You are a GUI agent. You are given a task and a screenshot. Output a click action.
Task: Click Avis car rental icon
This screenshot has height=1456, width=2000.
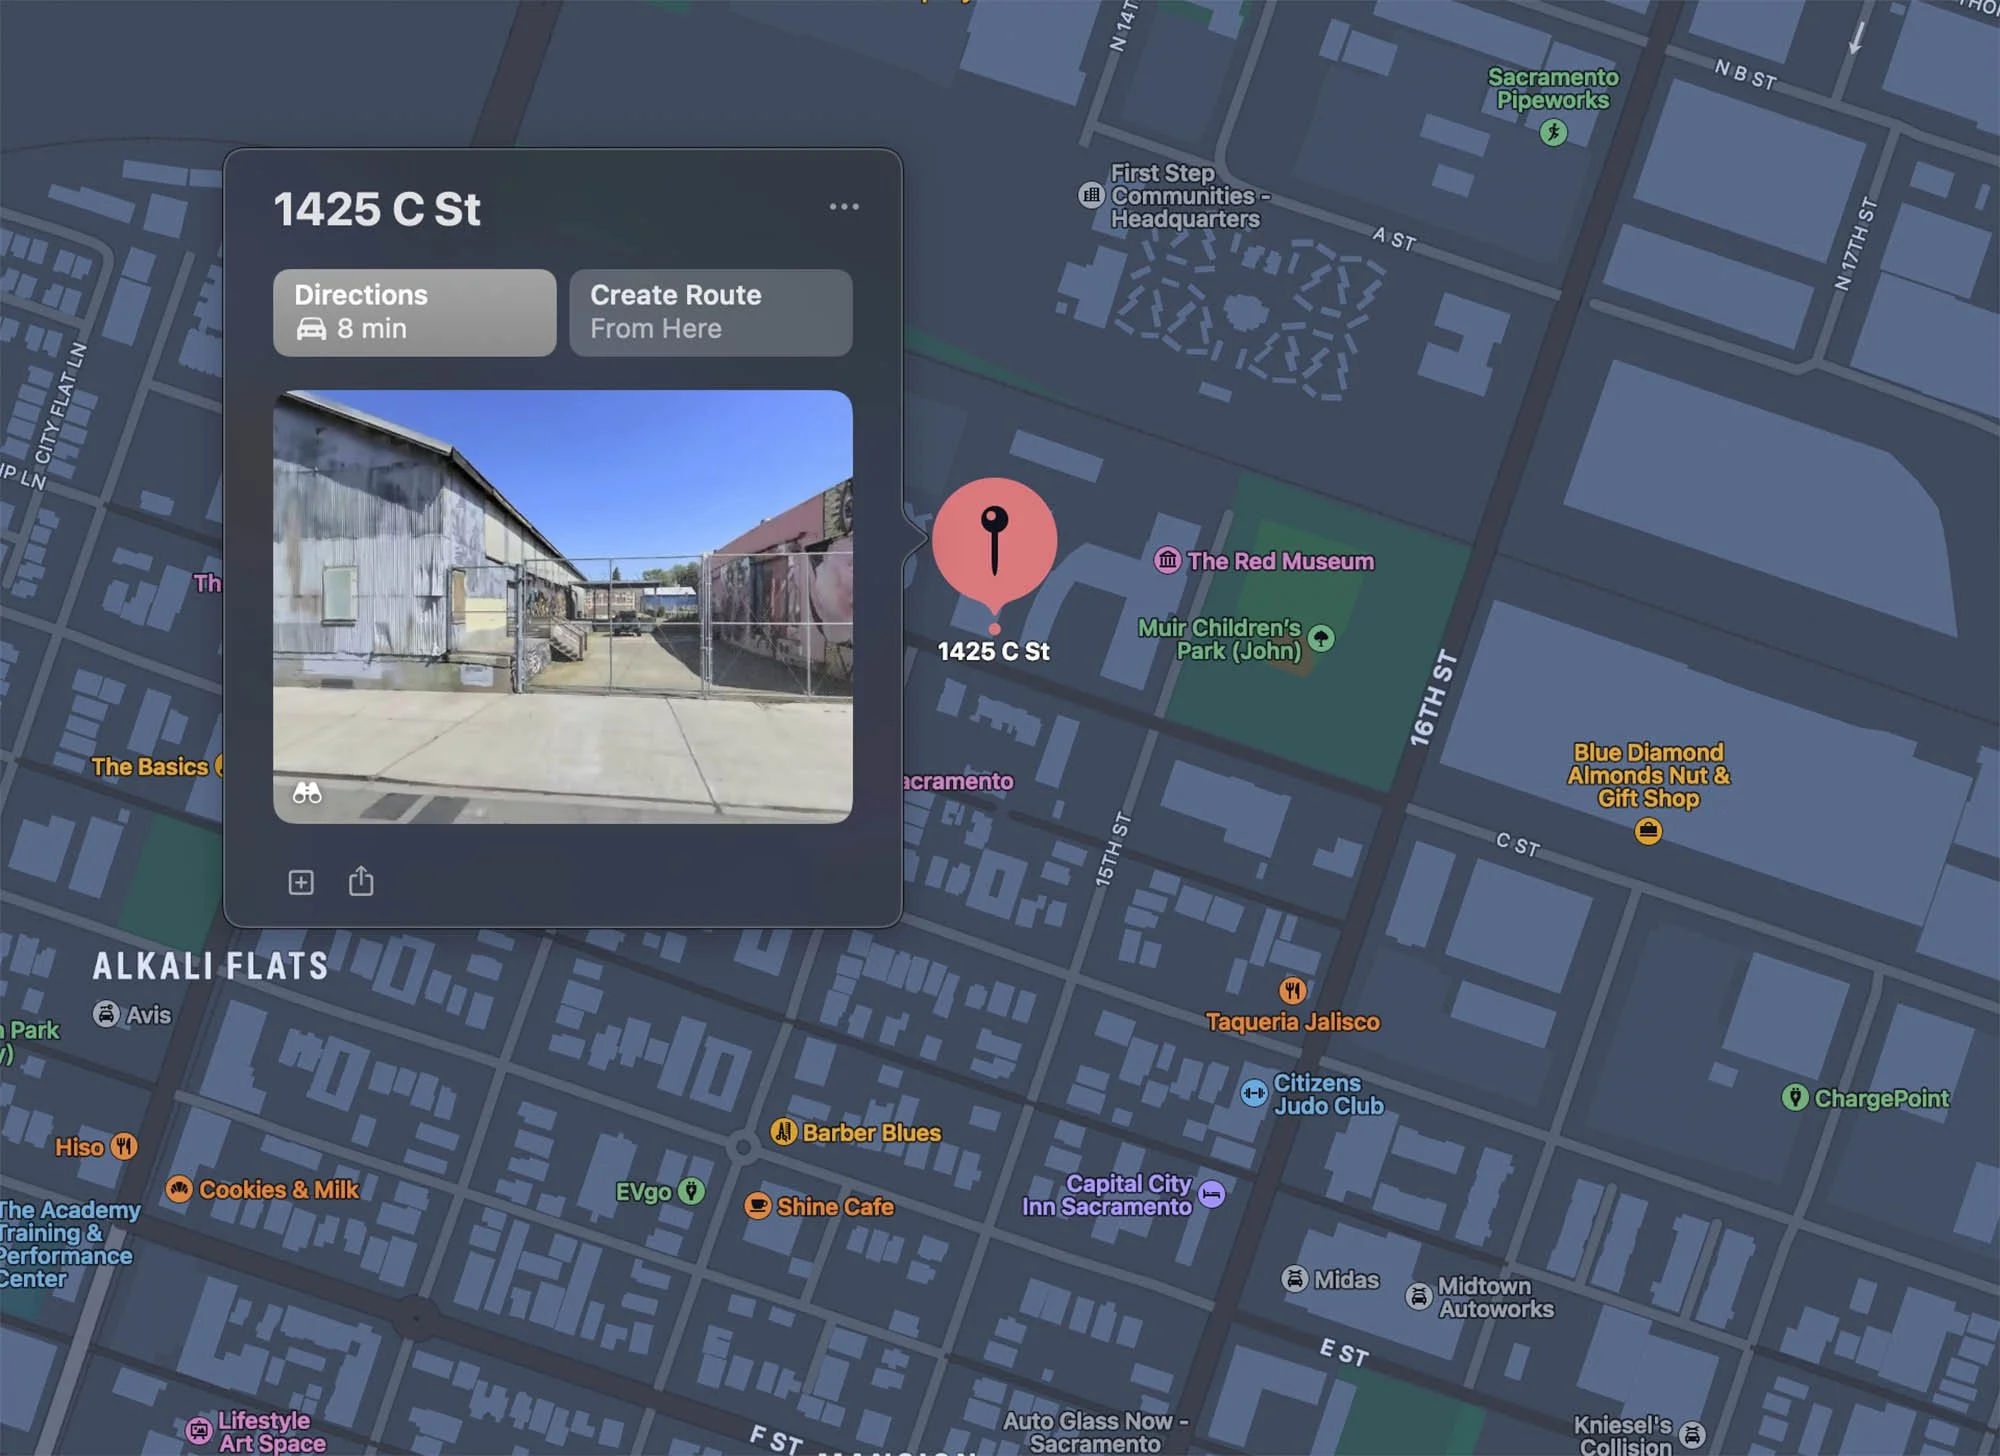(x=106, y=1013)
